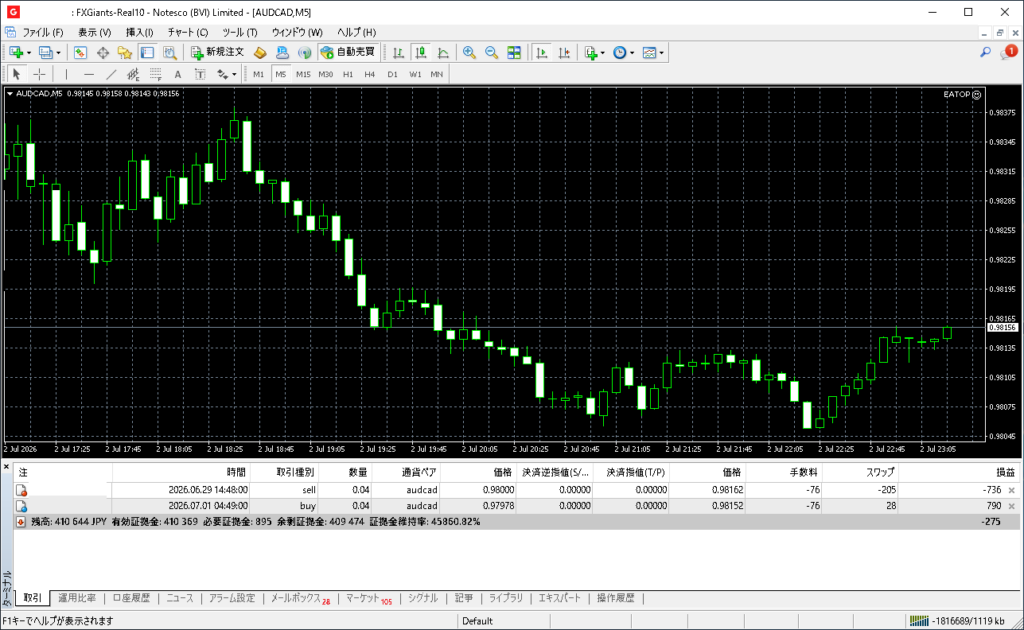
Task: Switch to the 口座履歴 tab
Action: (x=131, y=598)
